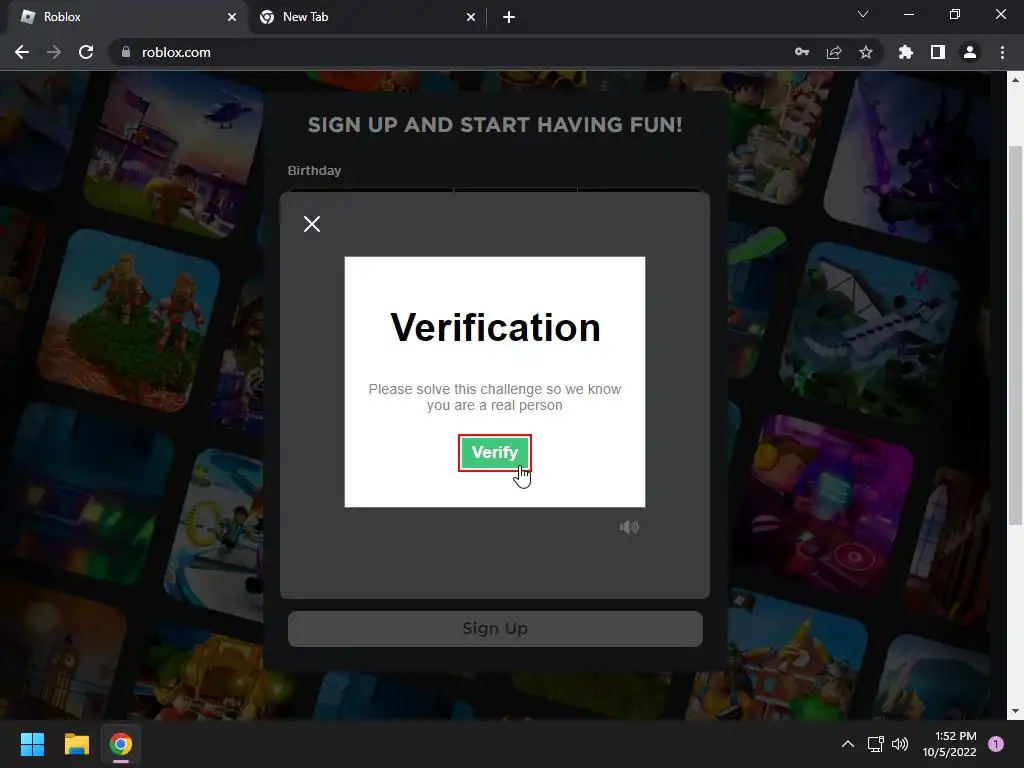Toggle the browser side panel icon
The width and height of the screenshot is (1024, 768).
click(x=938, y=52)
